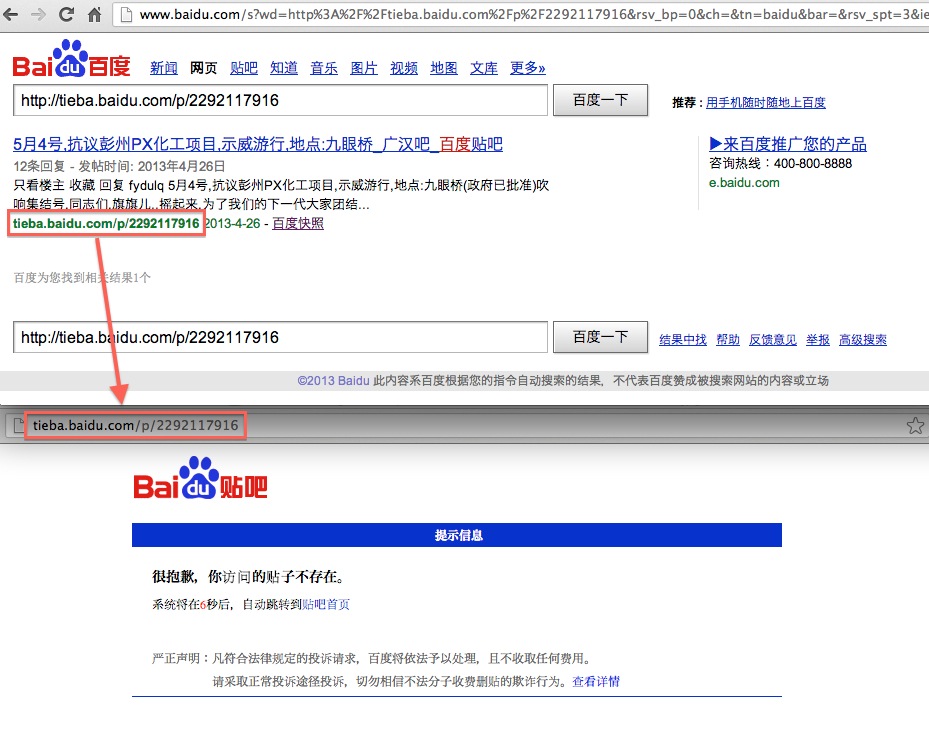Click the ©2013 Baidu footer link
This screenshot has height=734, width=929.
click(334, 380)
